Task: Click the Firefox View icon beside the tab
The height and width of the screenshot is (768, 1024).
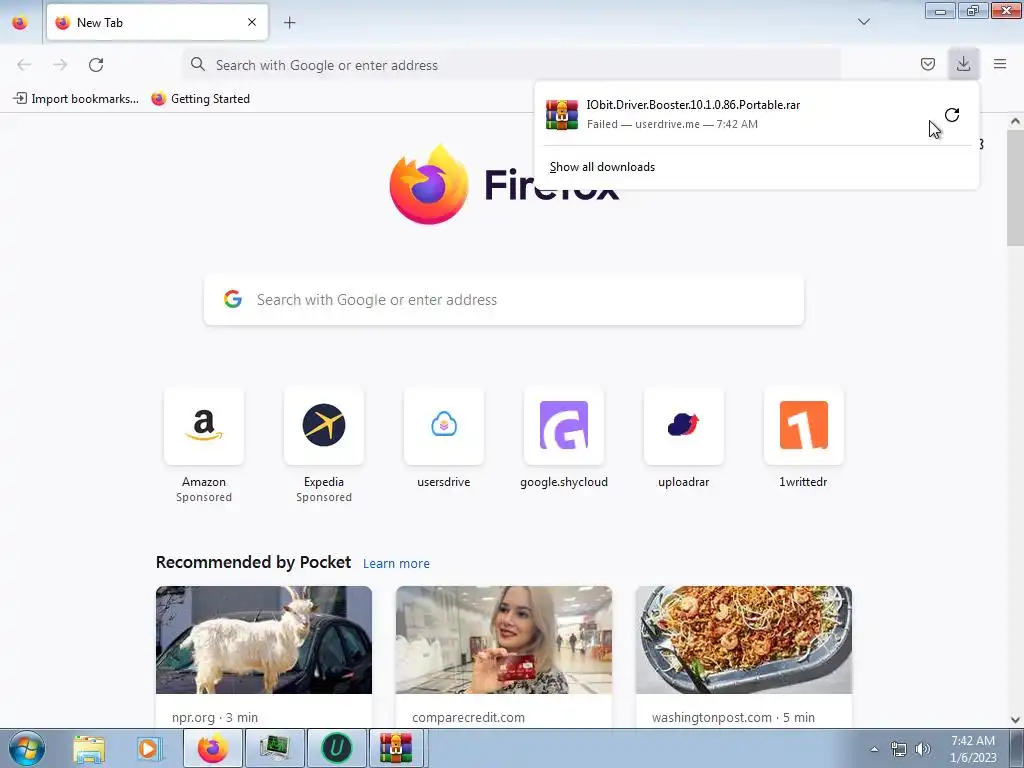Action: (20, 22)
